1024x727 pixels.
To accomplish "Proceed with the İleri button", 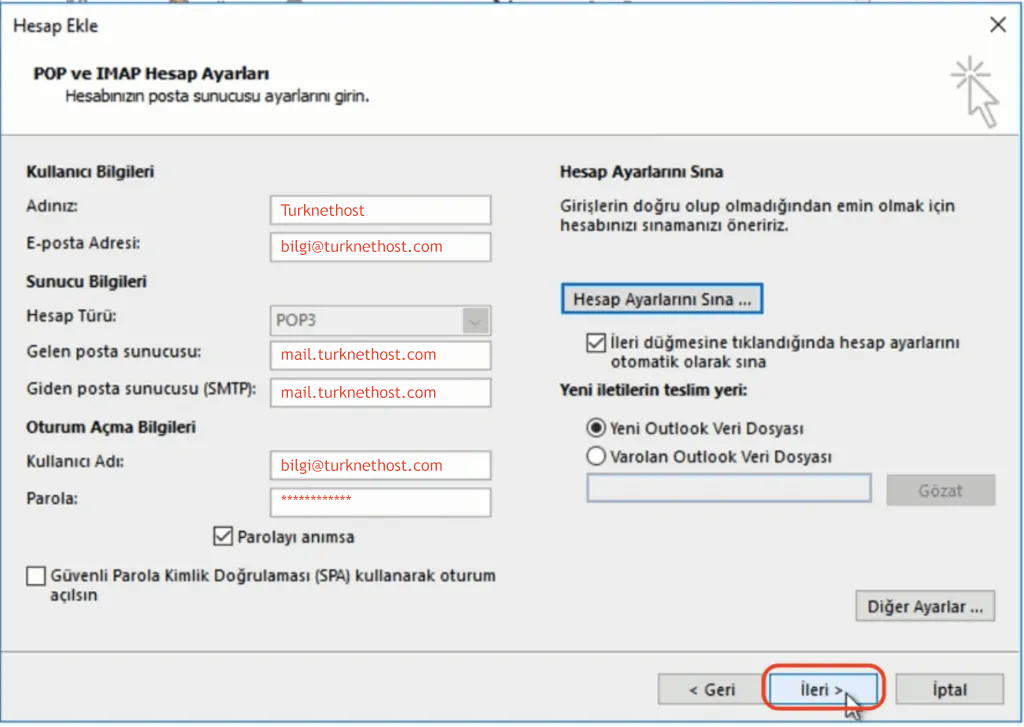I will pos(822,689).
